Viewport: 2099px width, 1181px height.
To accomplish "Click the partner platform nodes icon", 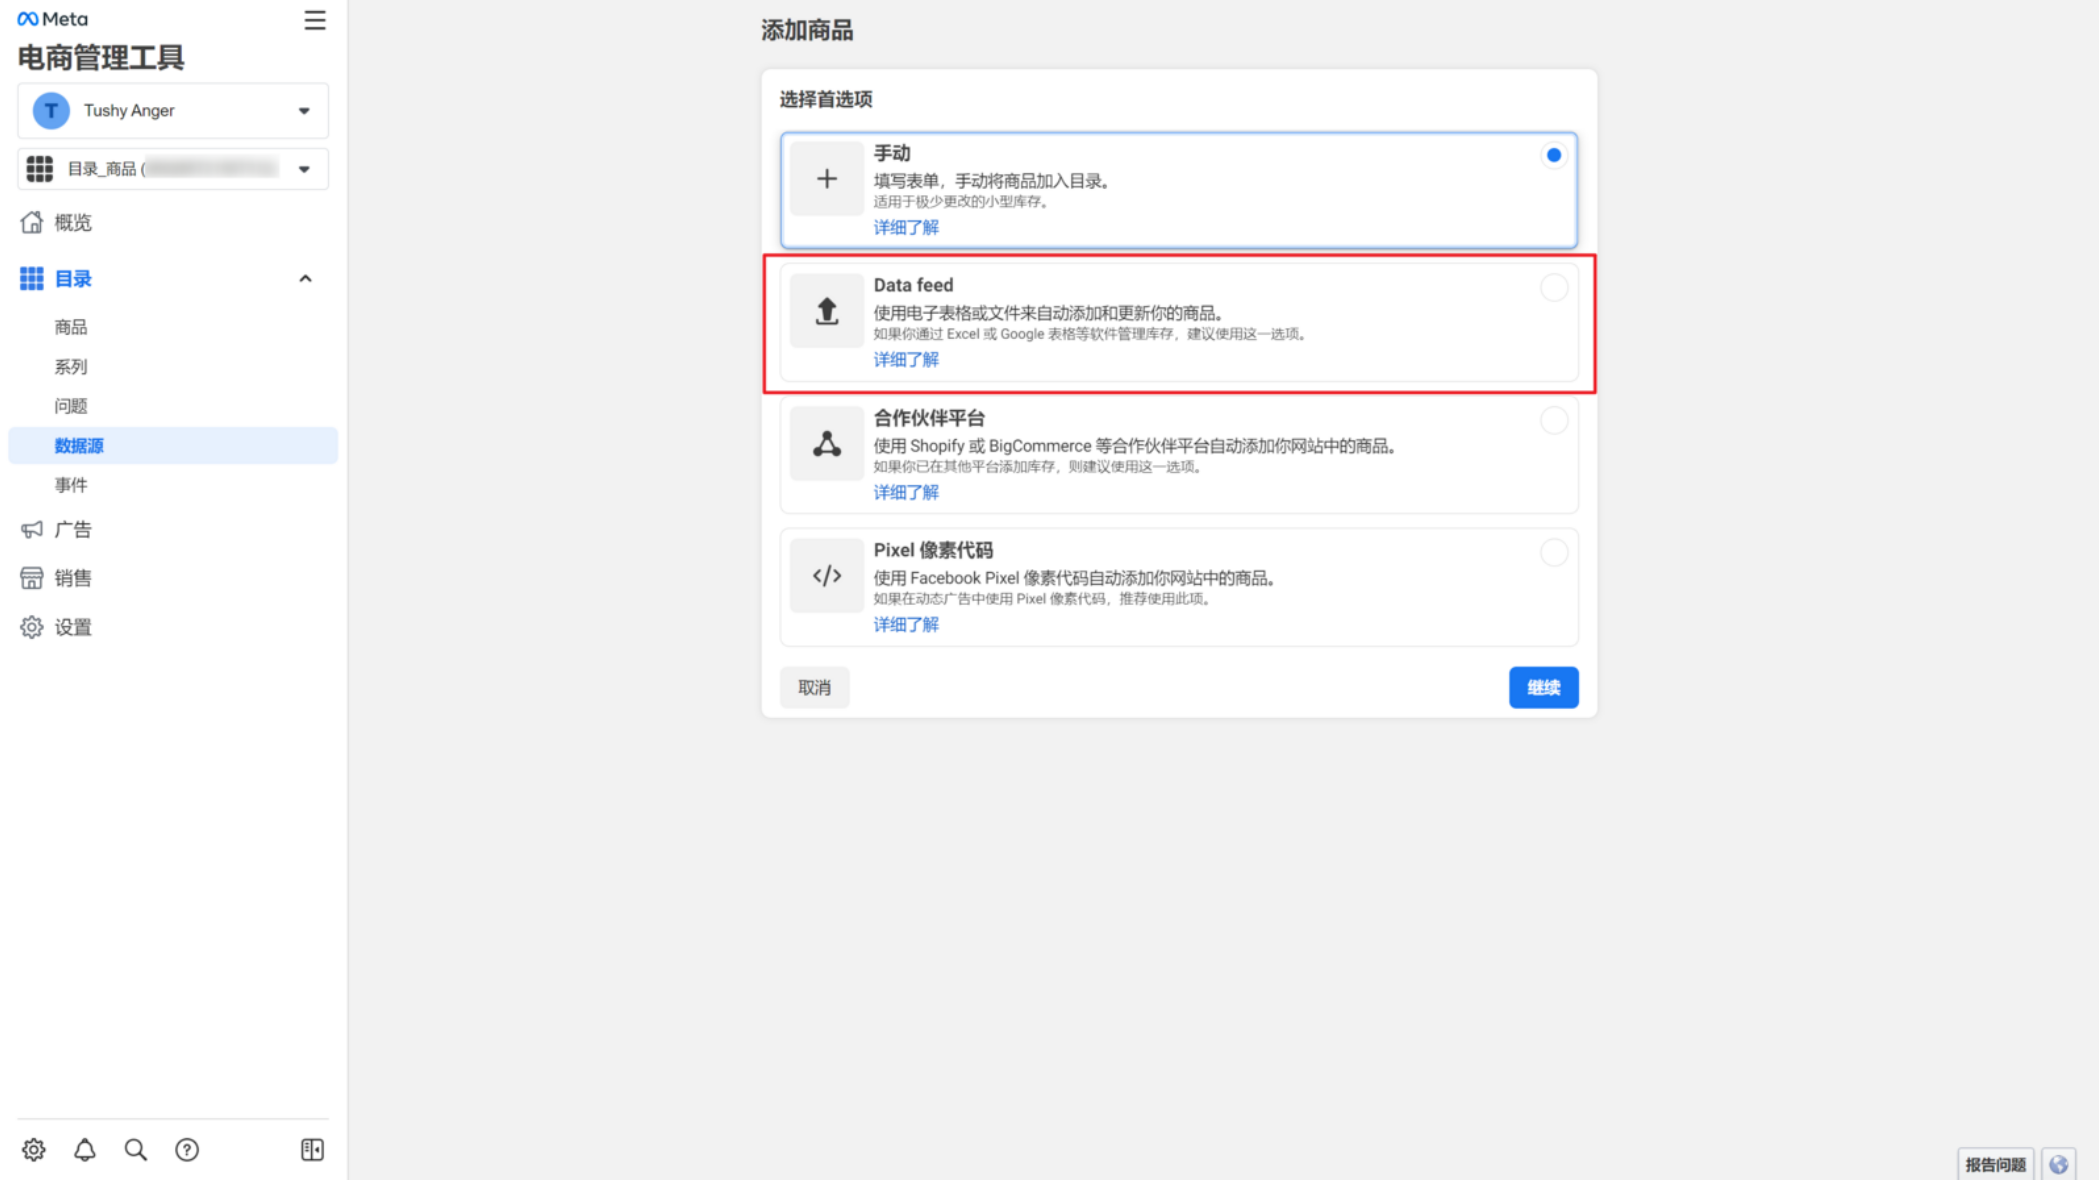I will click(x=826, y=444).
